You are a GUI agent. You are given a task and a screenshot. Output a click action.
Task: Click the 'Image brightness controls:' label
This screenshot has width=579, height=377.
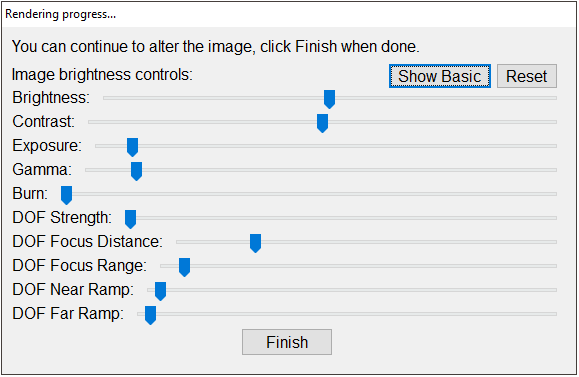pos(102,75)
